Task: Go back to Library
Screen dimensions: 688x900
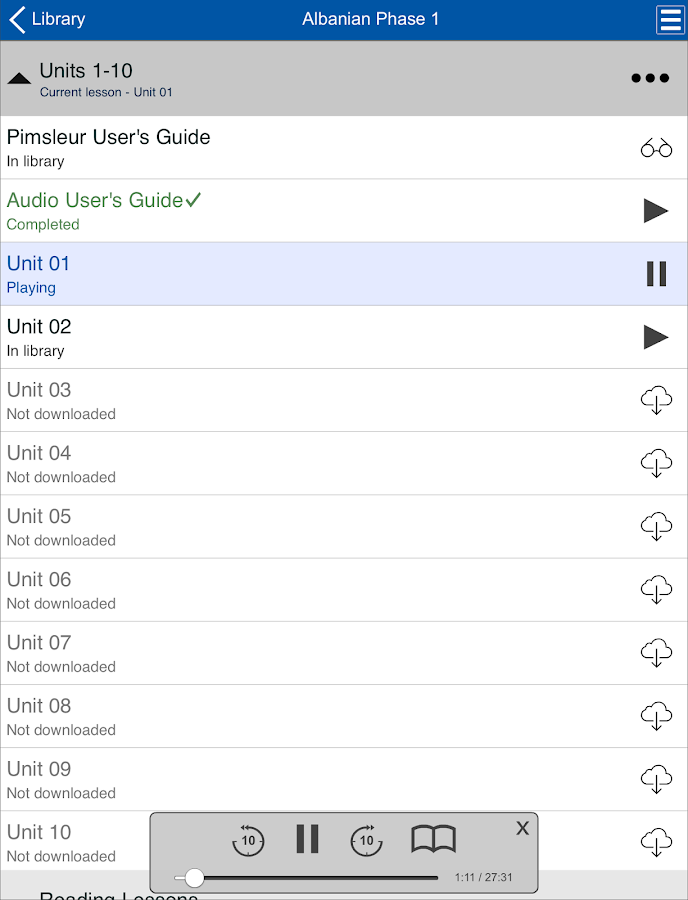Action: point(47,19)
